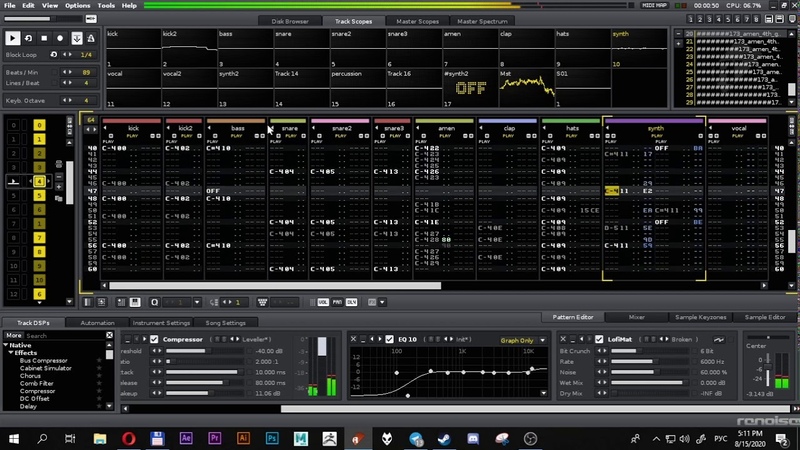The image size is (800, 450).
Task: Remove the EQ 10 device with X
Action: (353, 339)
